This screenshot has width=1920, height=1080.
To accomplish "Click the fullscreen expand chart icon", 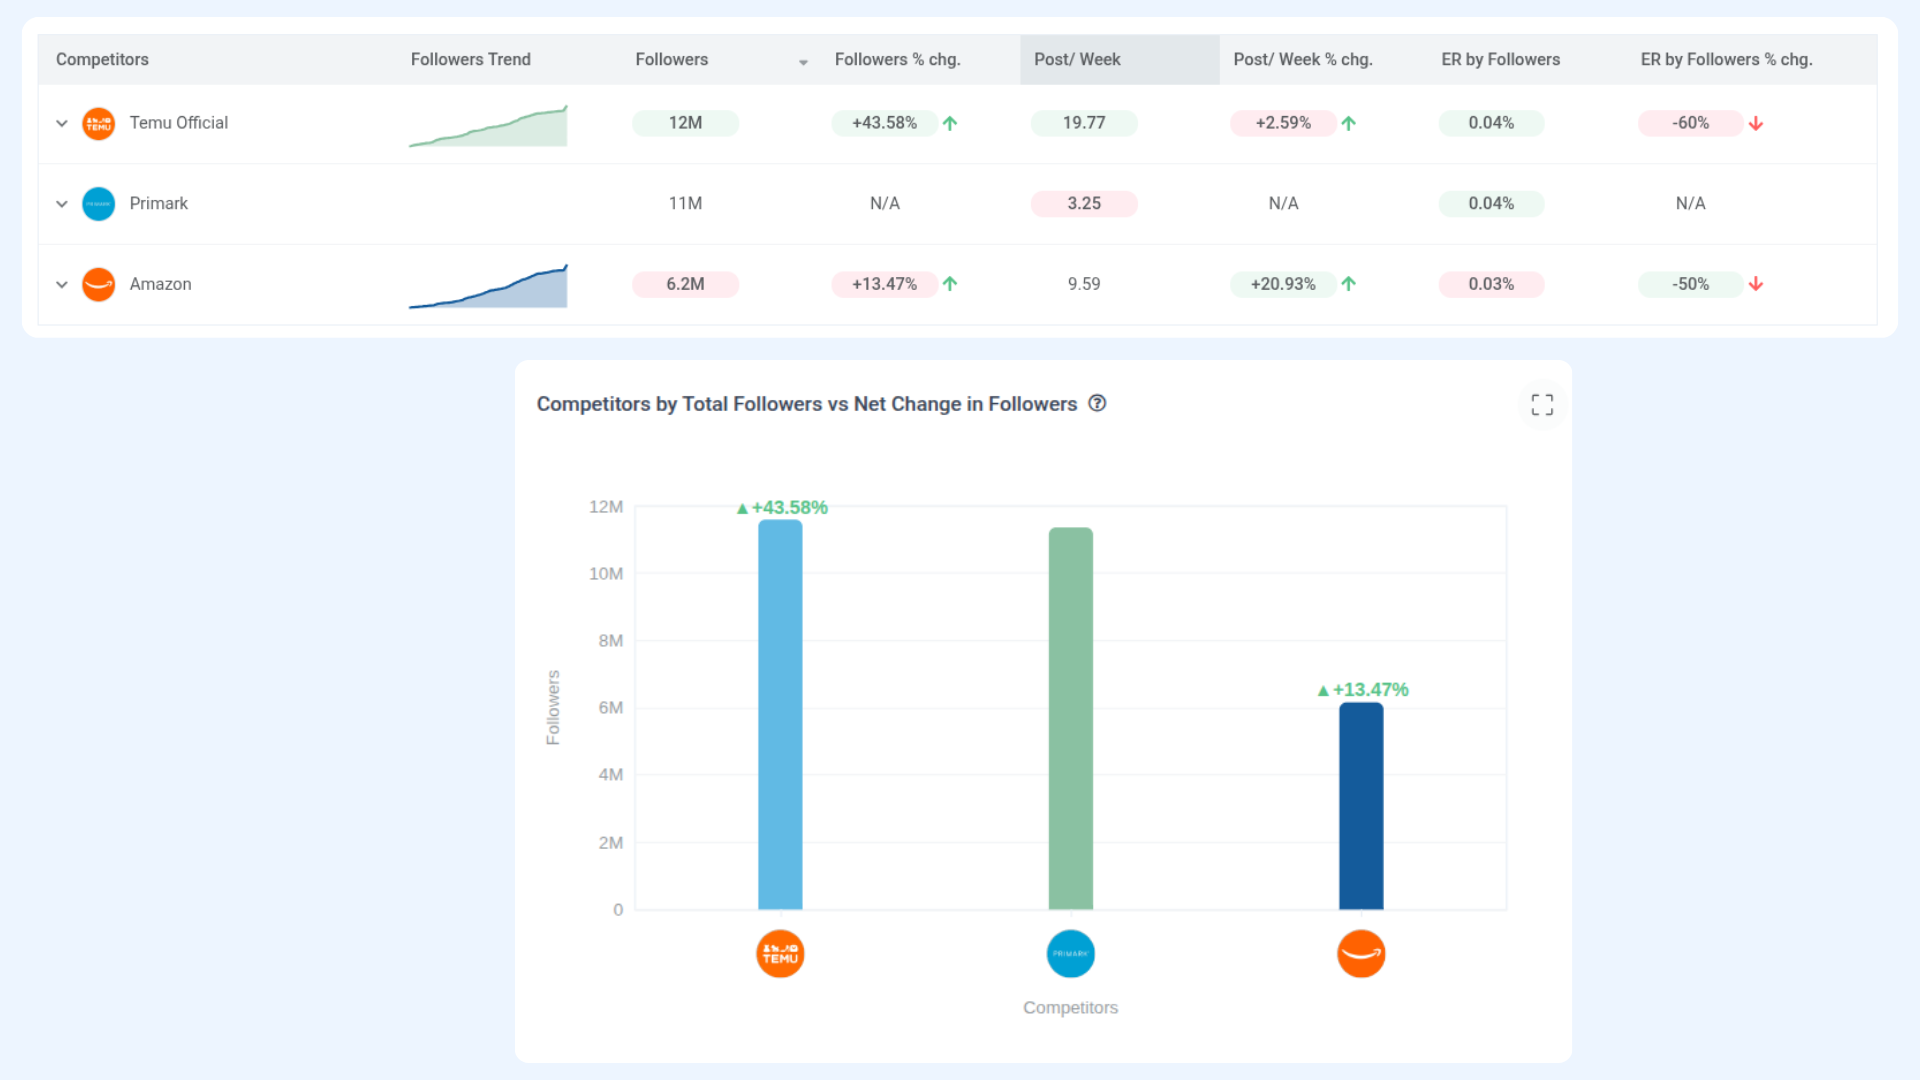I will [x=1542, y=404].
